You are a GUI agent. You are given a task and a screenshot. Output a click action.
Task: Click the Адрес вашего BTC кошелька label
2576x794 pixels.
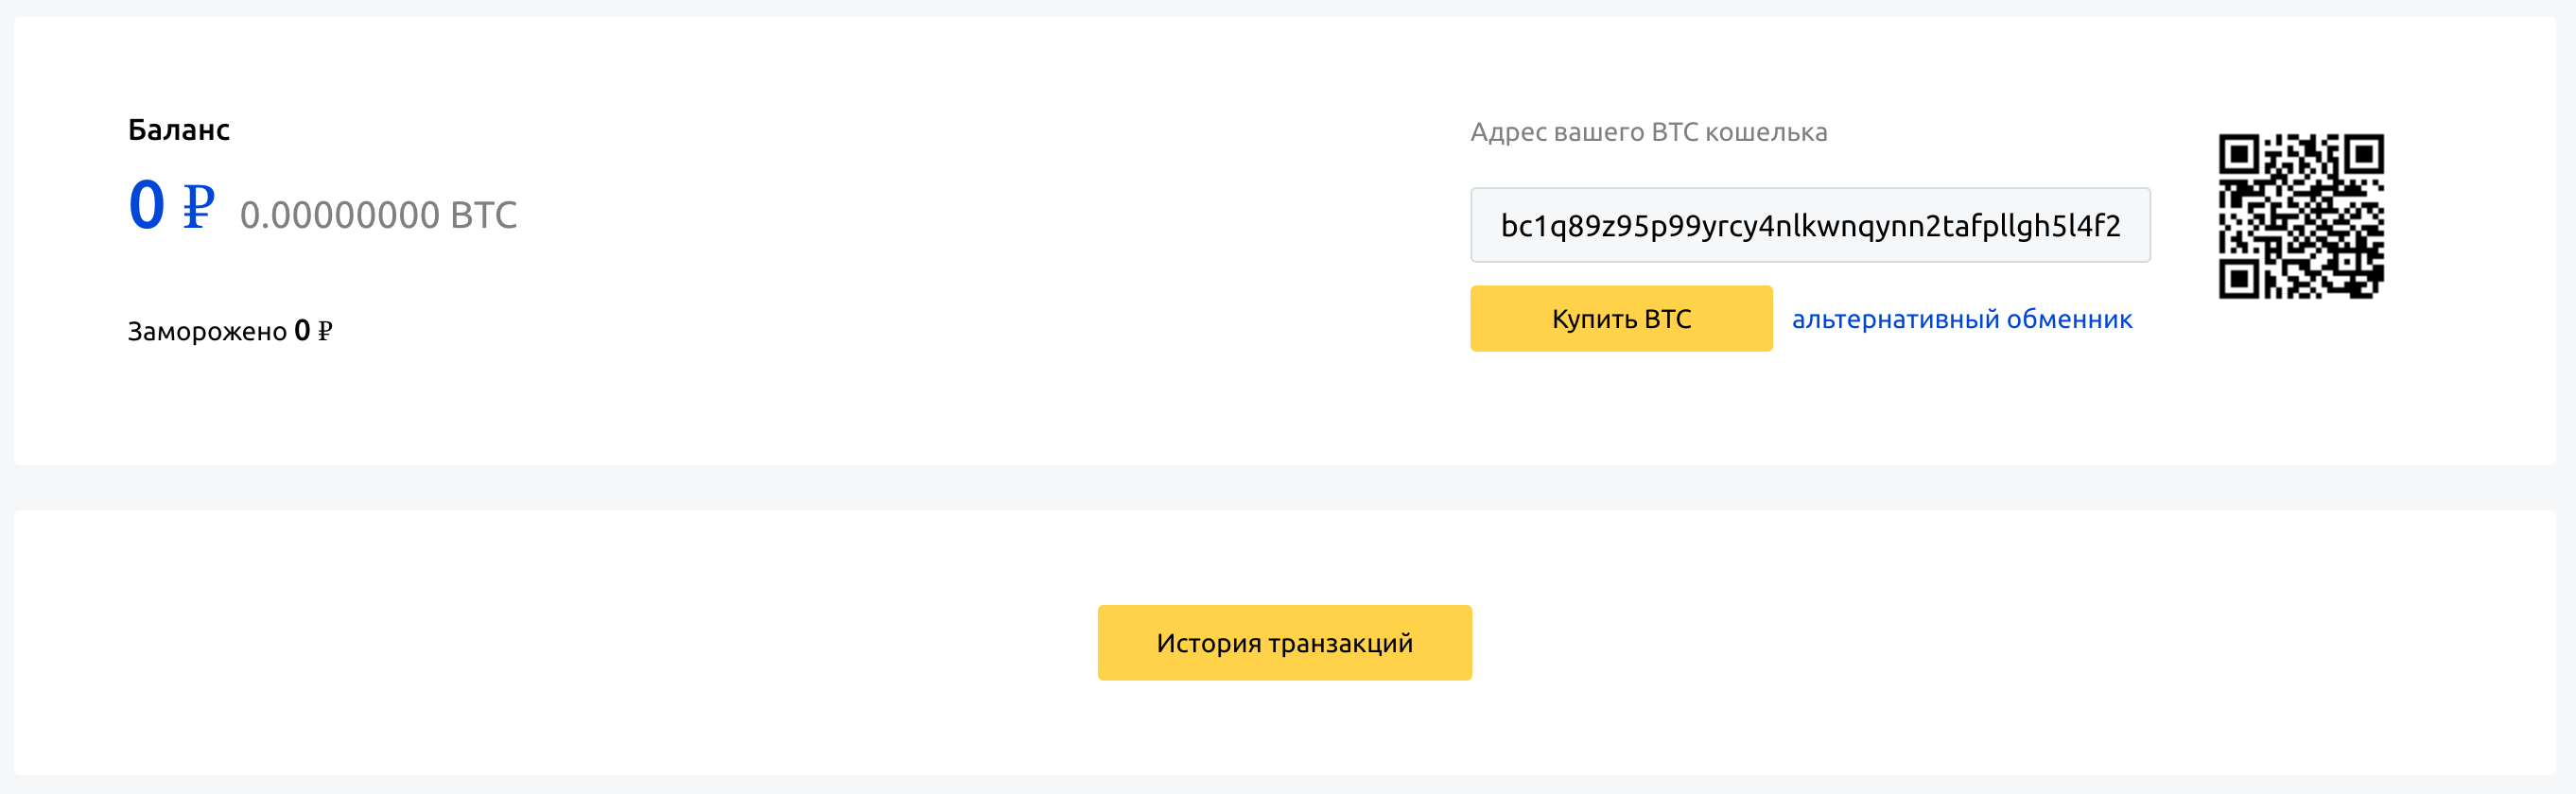1648,130
